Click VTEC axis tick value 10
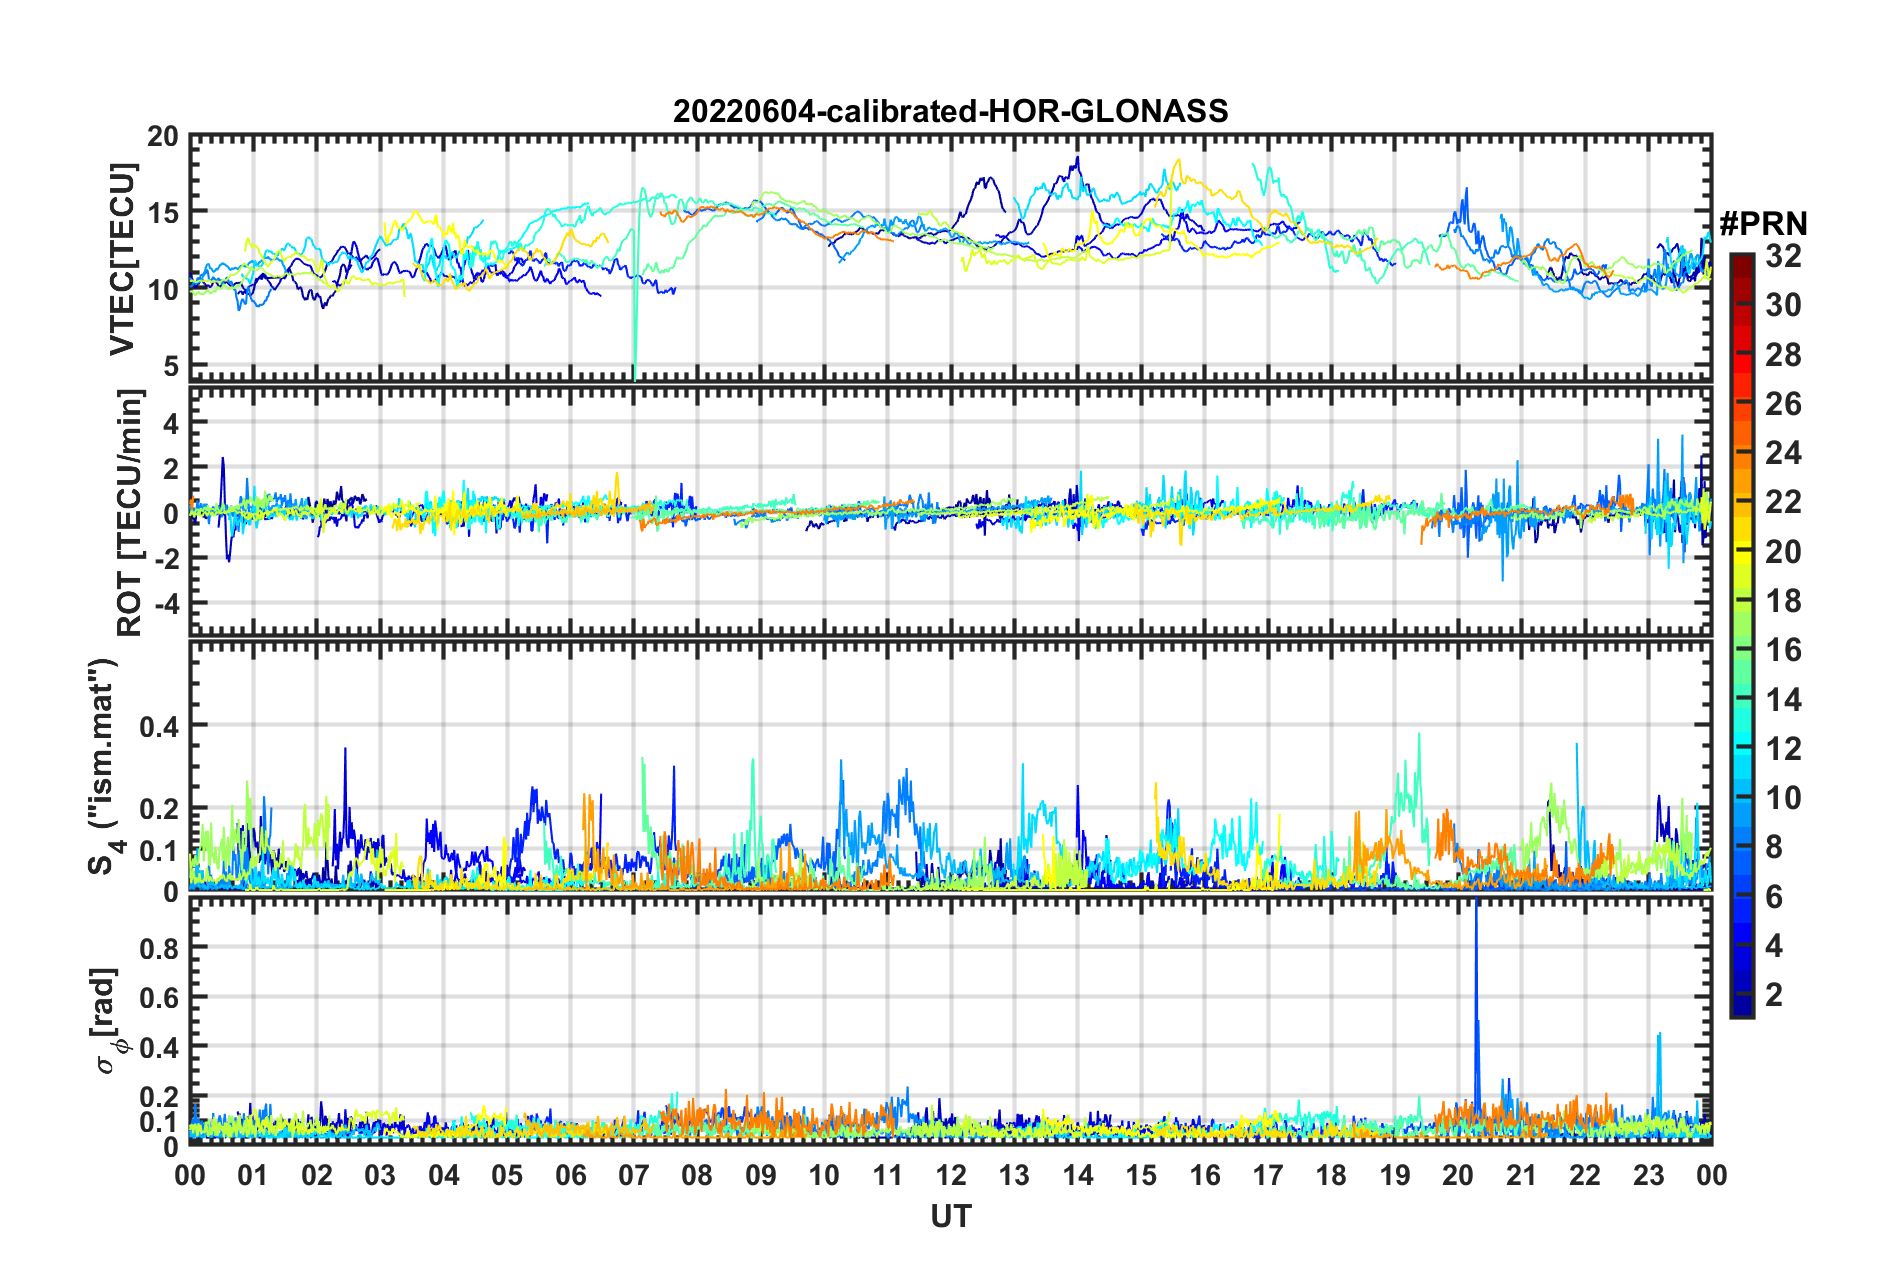The width and height of the screenshot is (1902, 1272). tap(163, 290)
